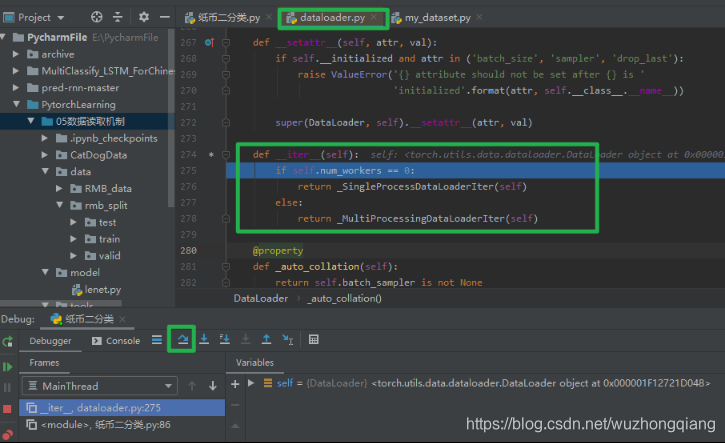The width and height of the screenshot is (725, 443).
Task: Expand MultiClassify_LSTM_ForChinese folder
Action: [16, 71]
